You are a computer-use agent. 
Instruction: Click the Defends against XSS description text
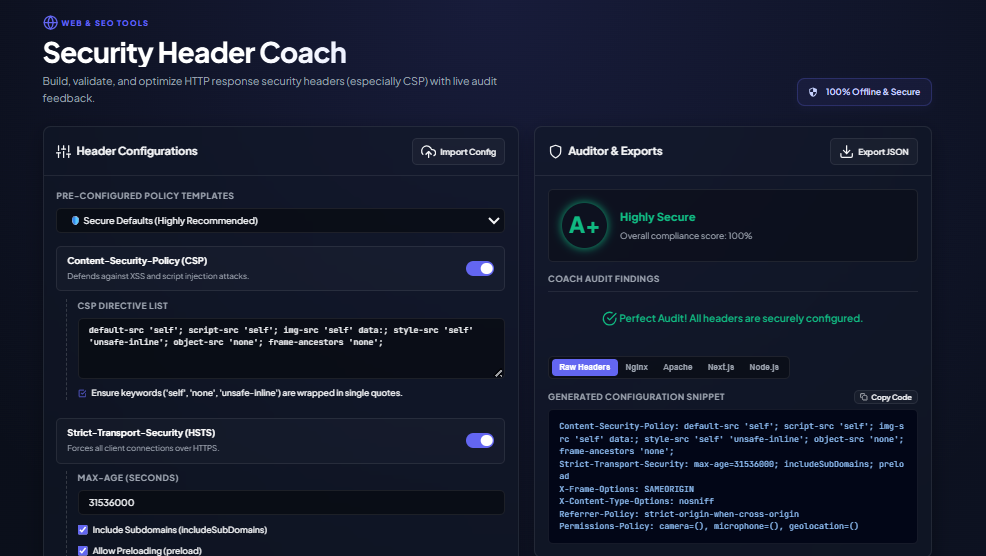click(158, 276)
